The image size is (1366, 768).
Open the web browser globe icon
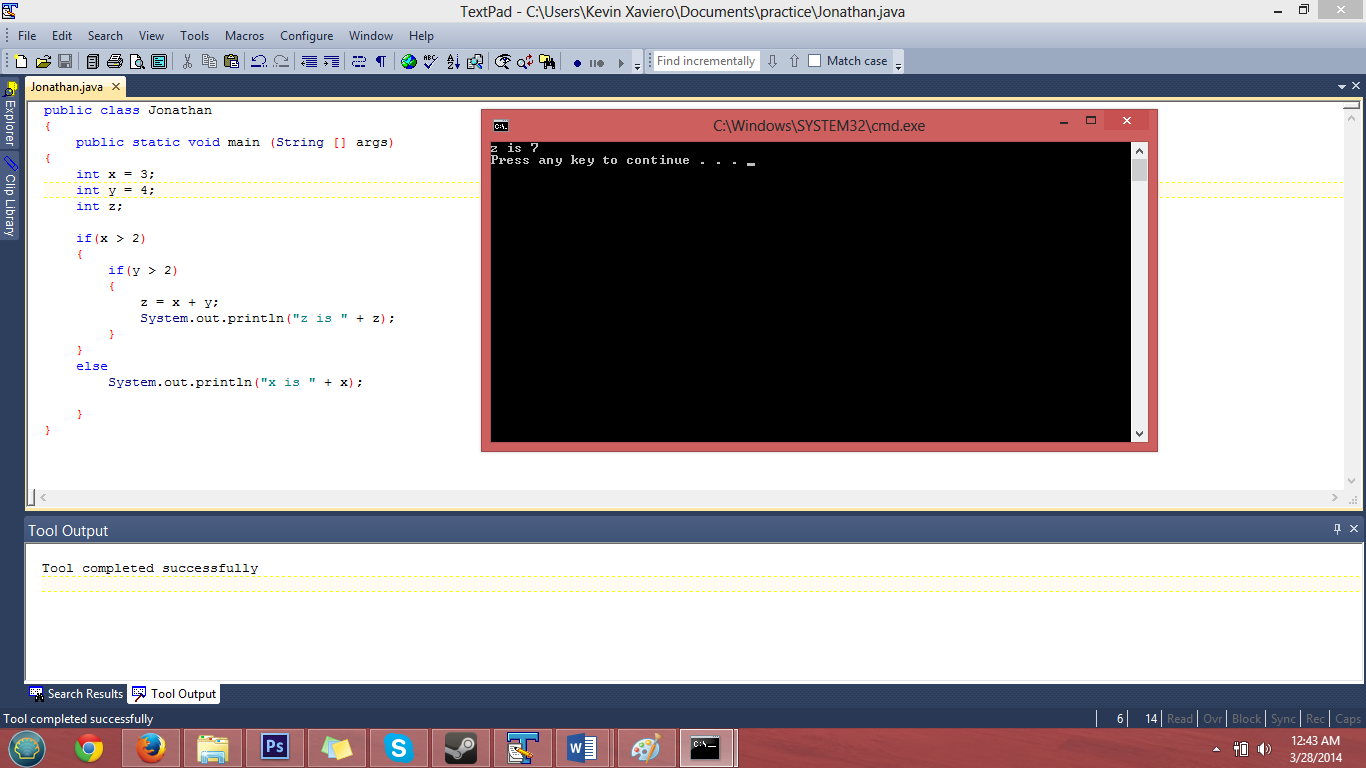point(409,61)
